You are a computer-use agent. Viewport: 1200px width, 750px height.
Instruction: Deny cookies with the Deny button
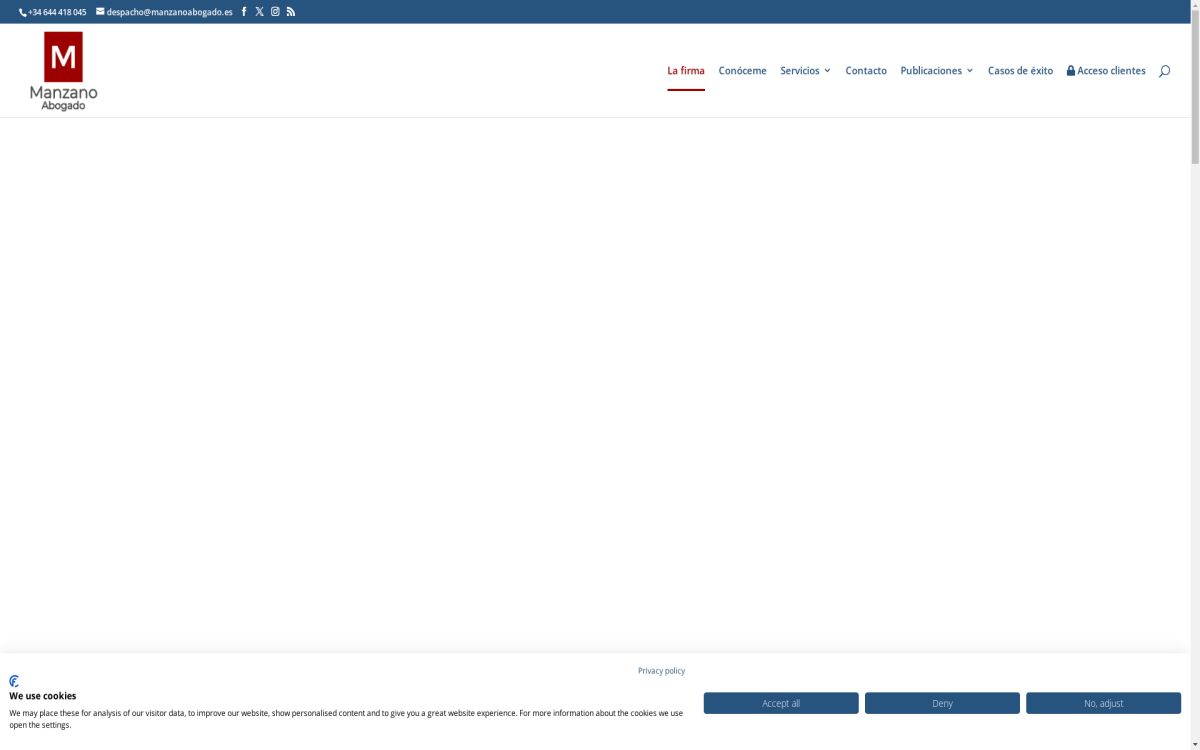point(942,703)
